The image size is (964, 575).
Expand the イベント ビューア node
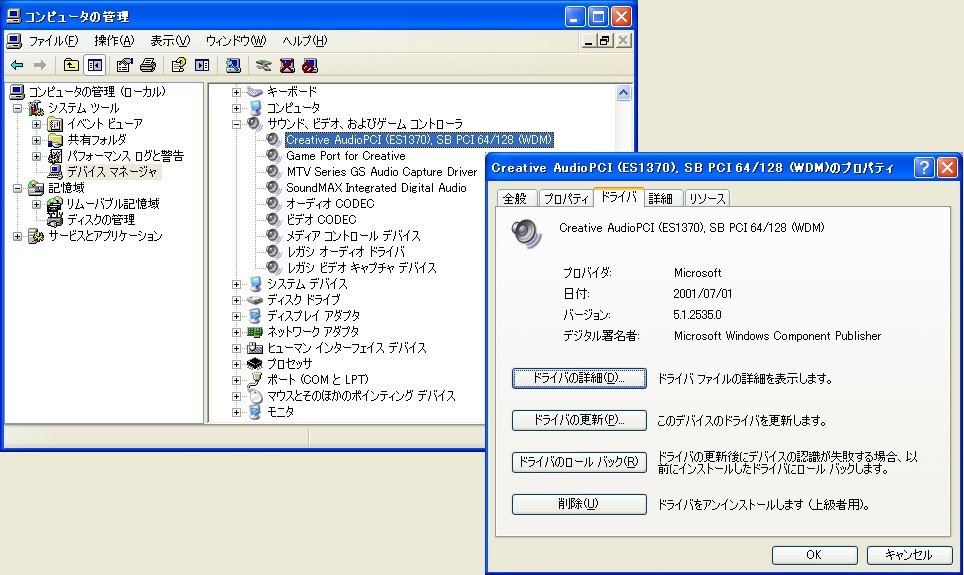pyautogui.click(x=36, y=124)
